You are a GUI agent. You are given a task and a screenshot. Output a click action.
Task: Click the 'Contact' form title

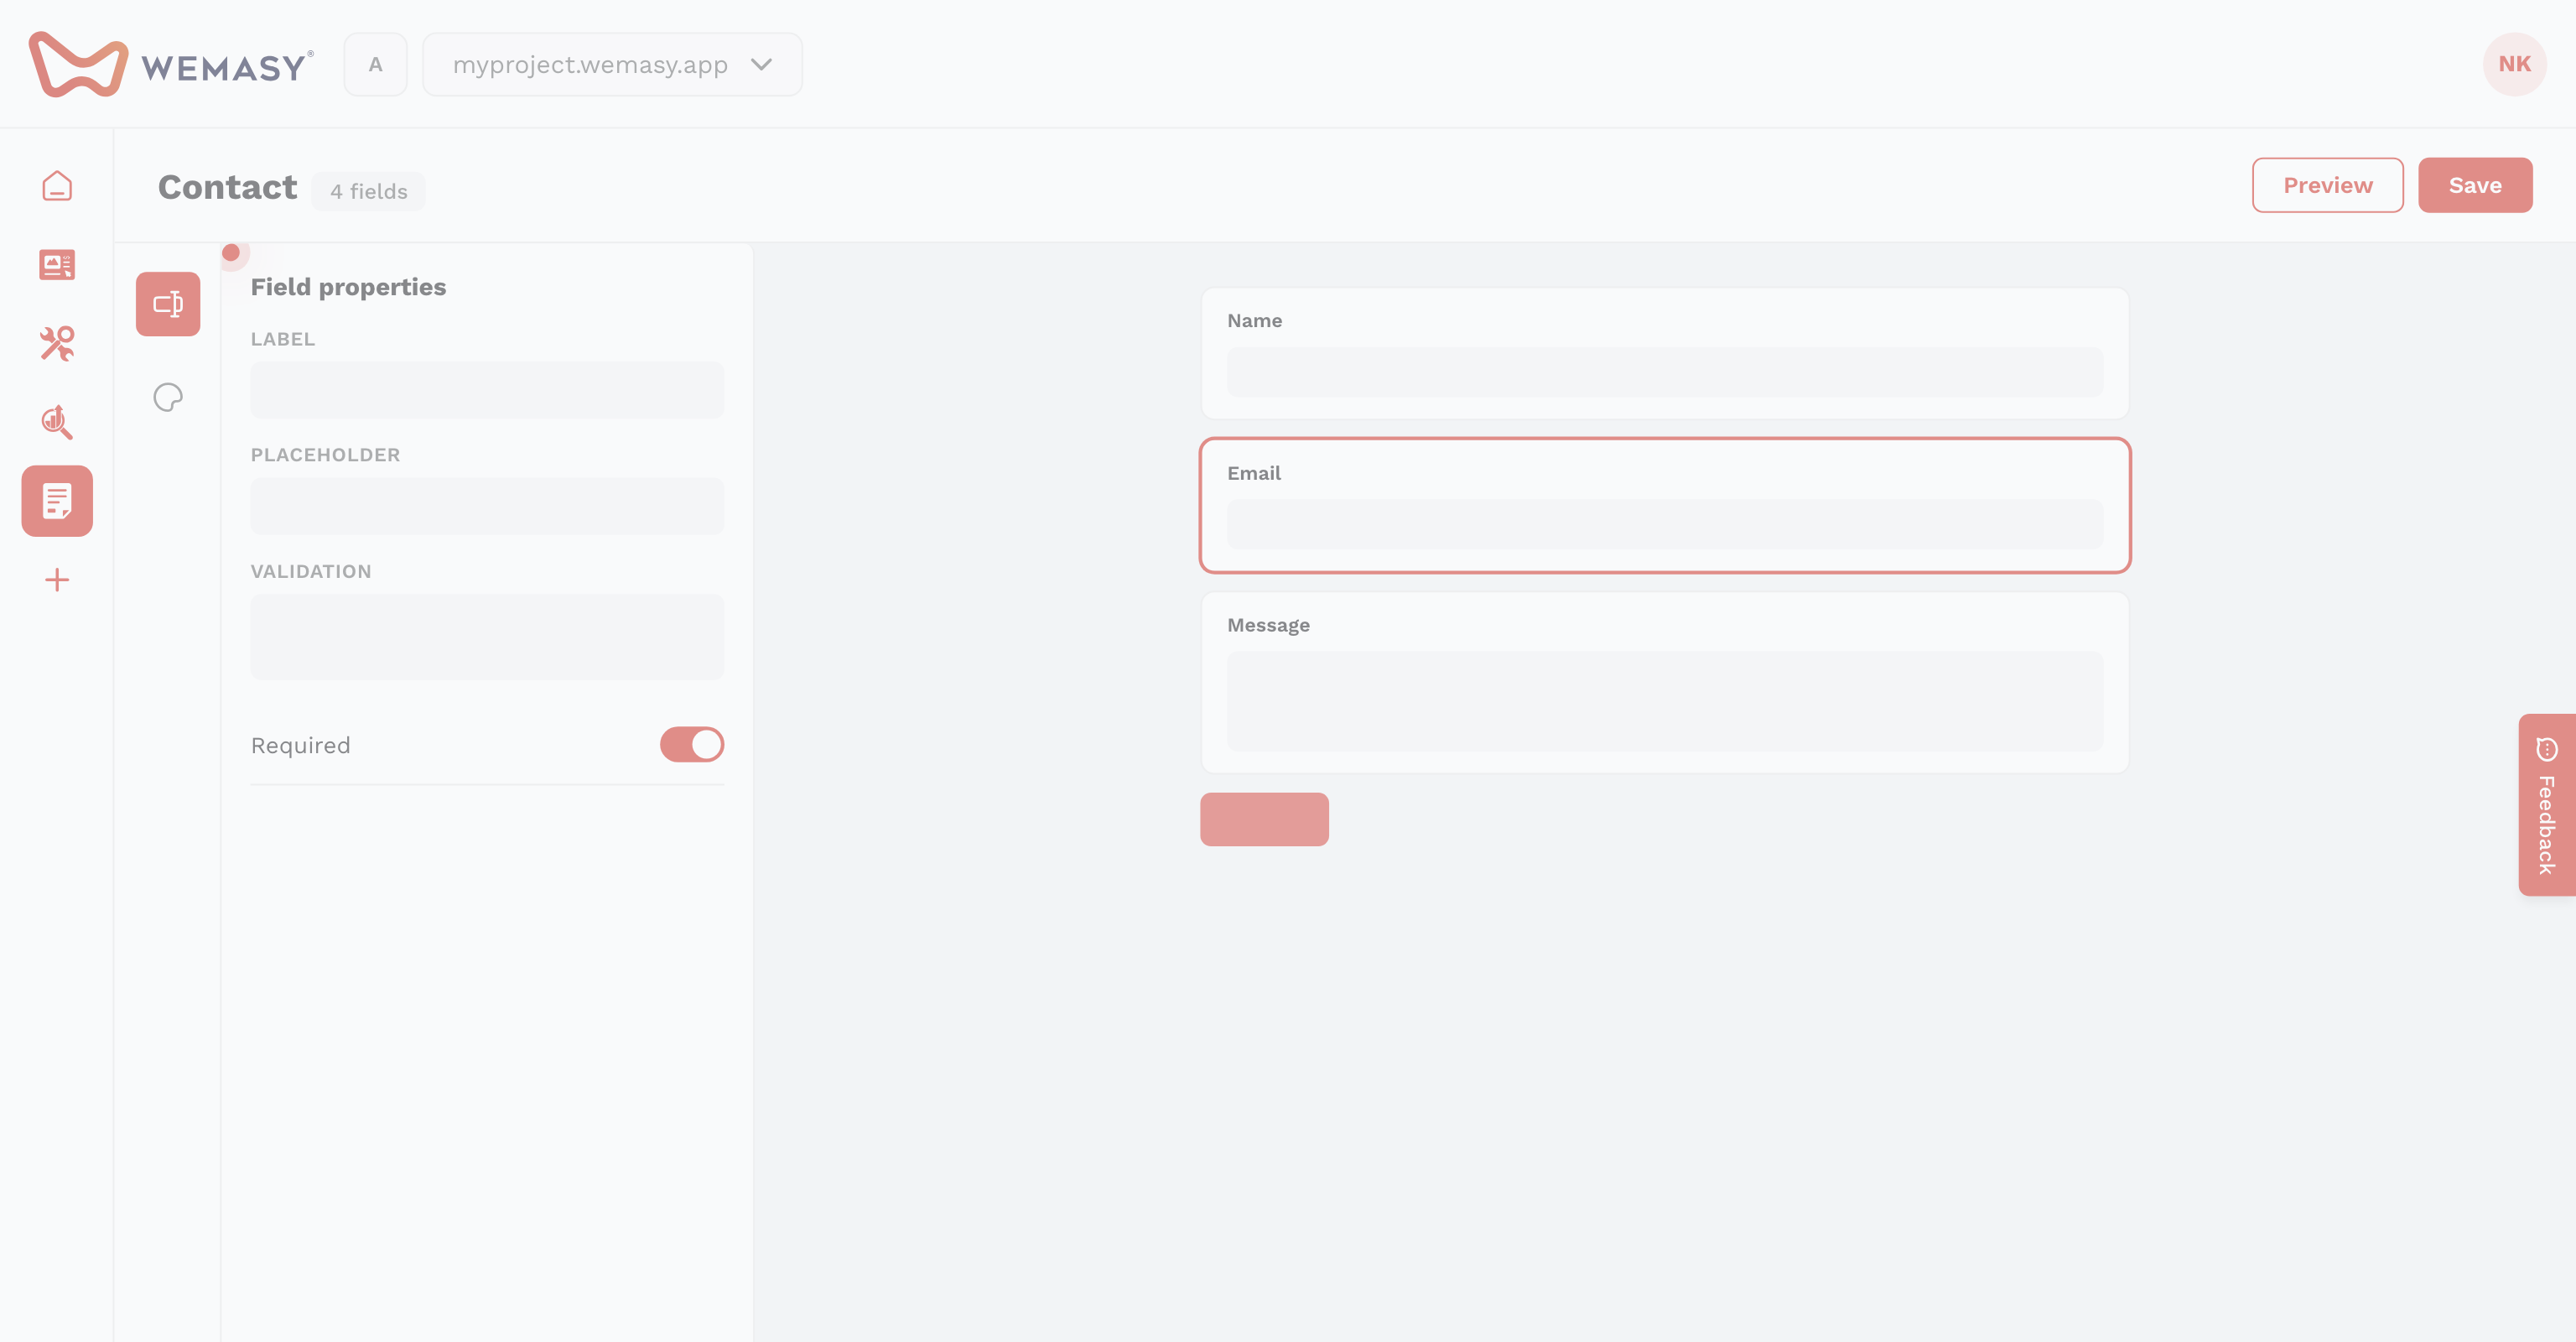[x=227, y=187]
